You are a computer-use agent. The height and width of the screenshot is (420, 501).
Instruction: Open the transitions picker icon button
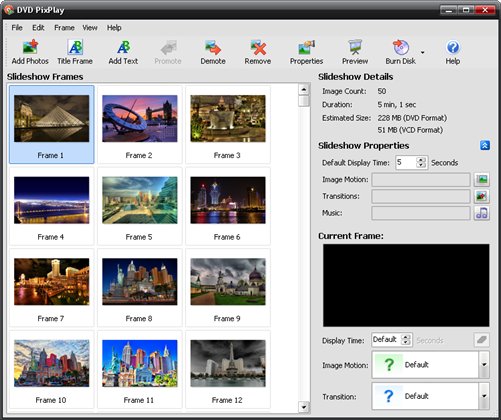click(x=482, y=196)
